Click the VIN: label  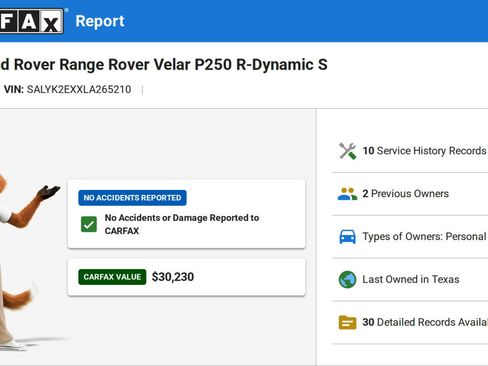coord(14,89)
